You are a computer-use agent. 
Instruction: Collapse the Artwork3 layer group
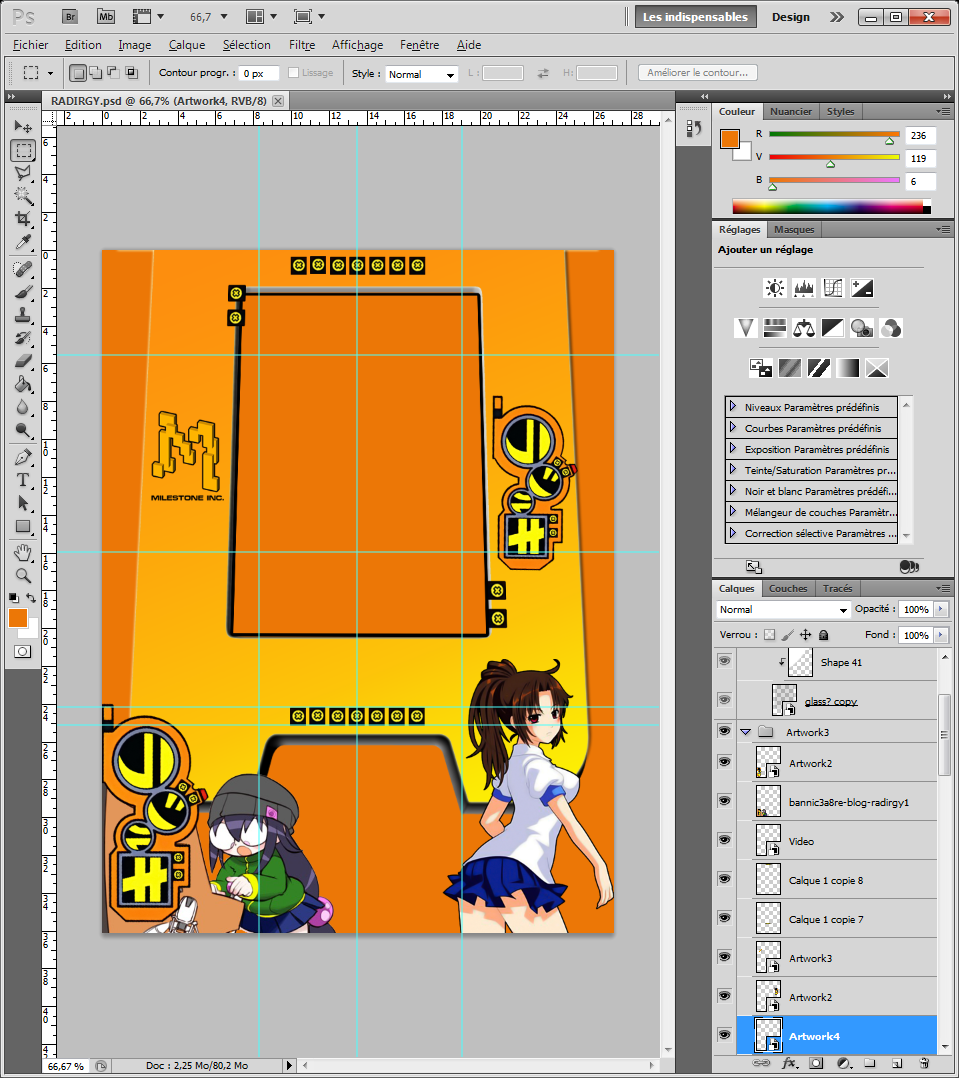[746, 732]
